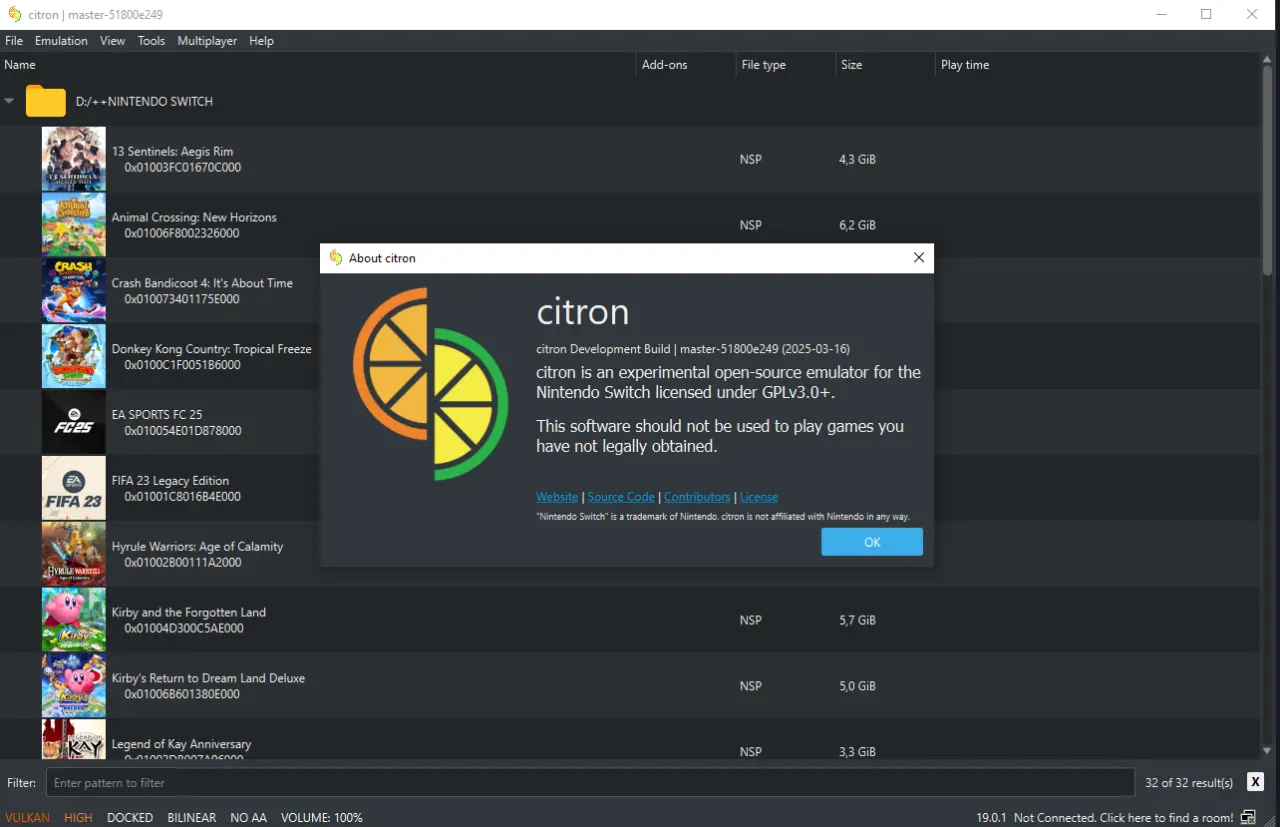
Task: Click OK in About citron dialog
Action: [x=872, y=542]
